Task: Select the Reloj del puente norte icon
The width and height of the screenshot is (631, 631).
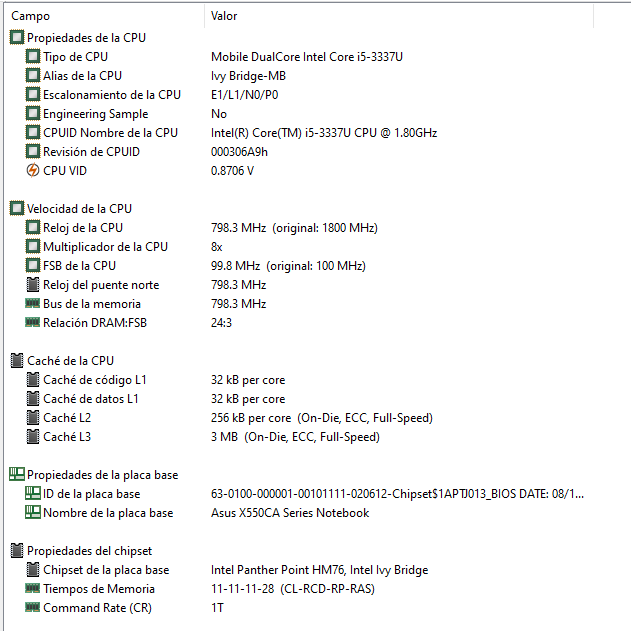Action: coord(33,285)
